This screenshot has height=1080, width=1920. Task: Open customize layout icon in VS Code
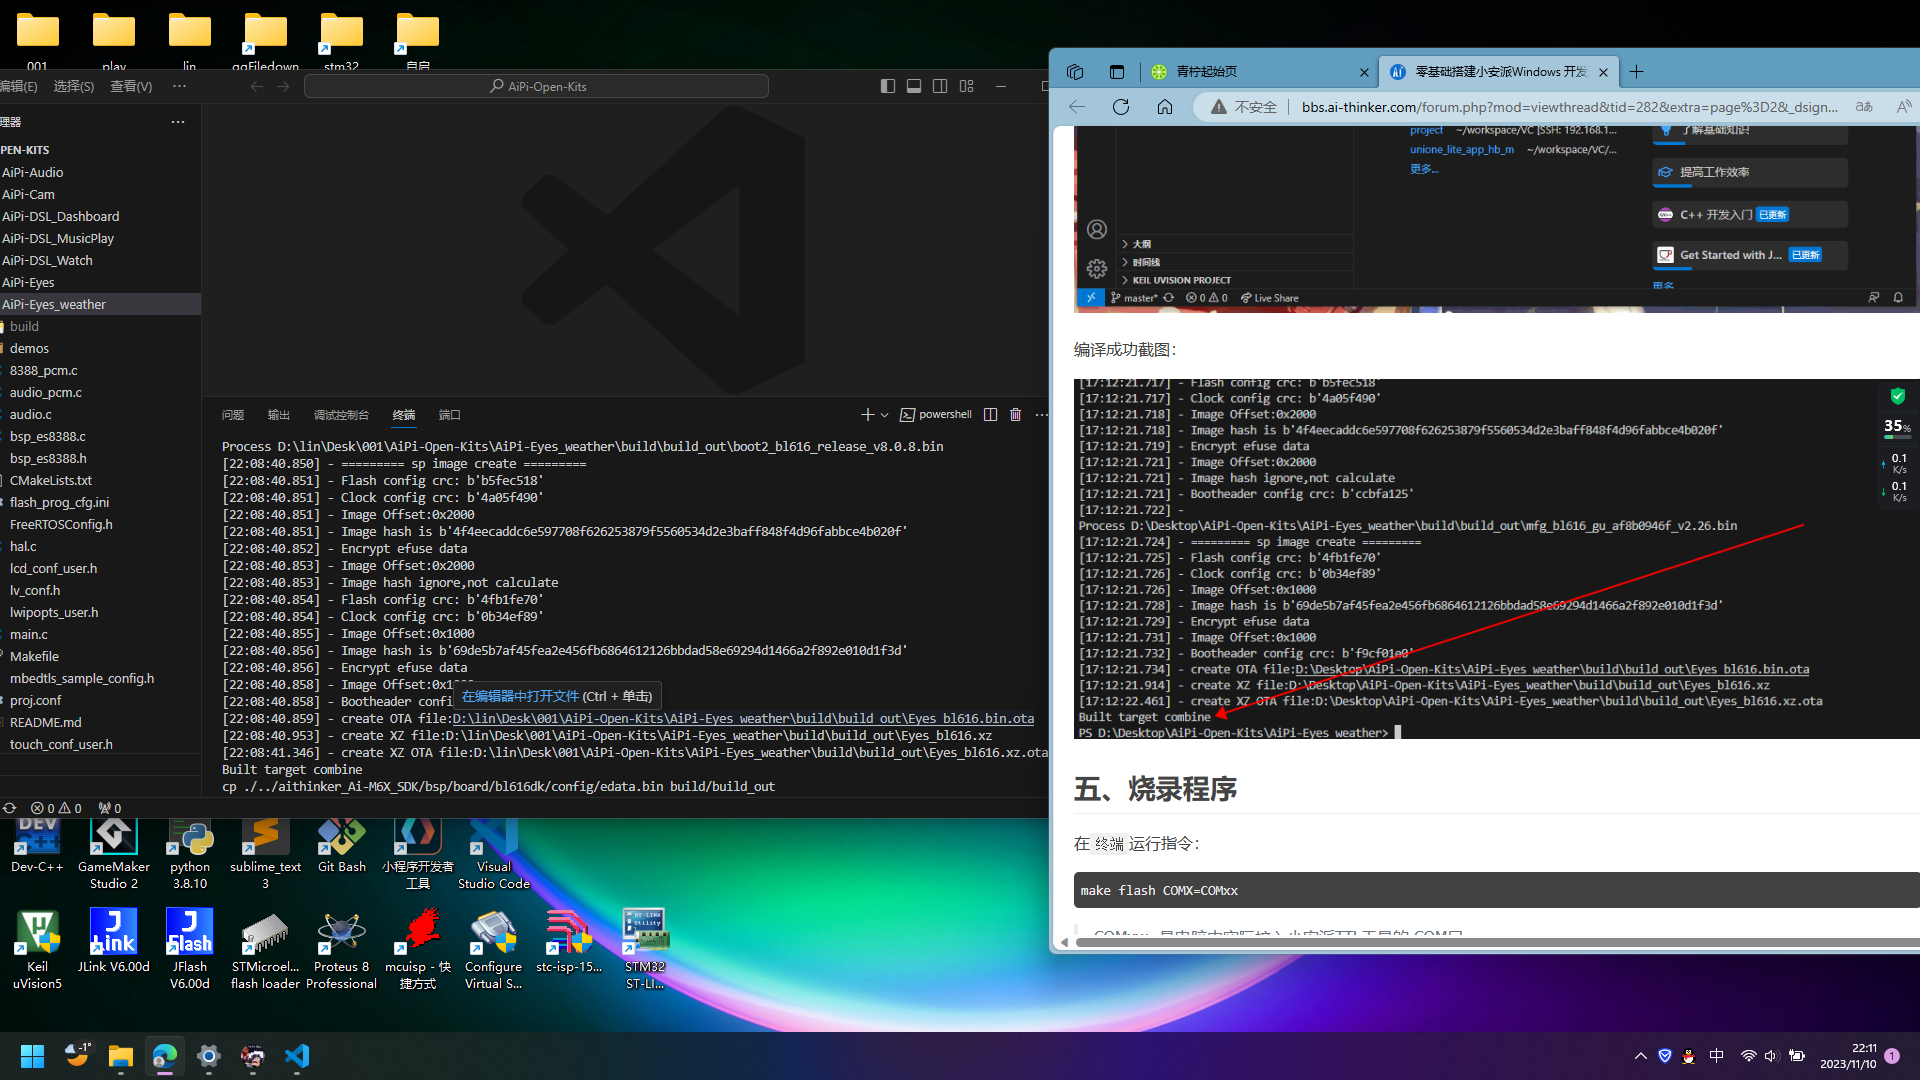click(x=966, y=86)
